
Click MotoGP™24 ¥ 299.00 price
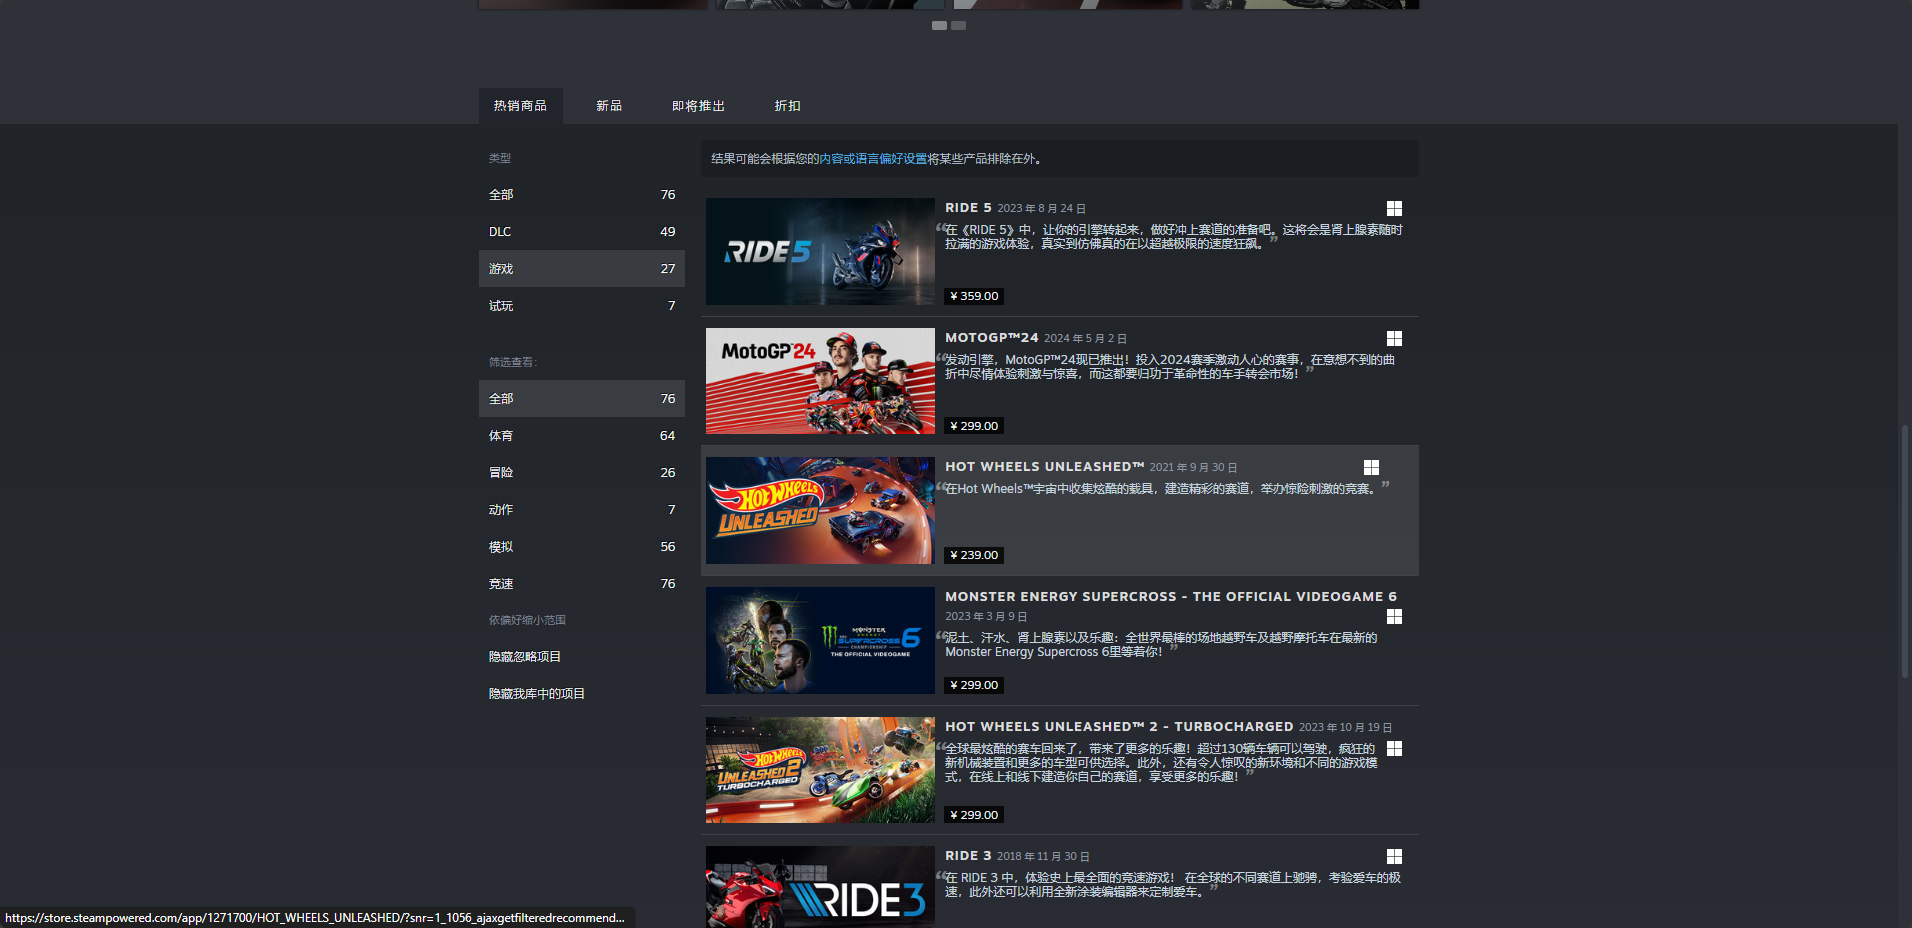coord(974,426)
